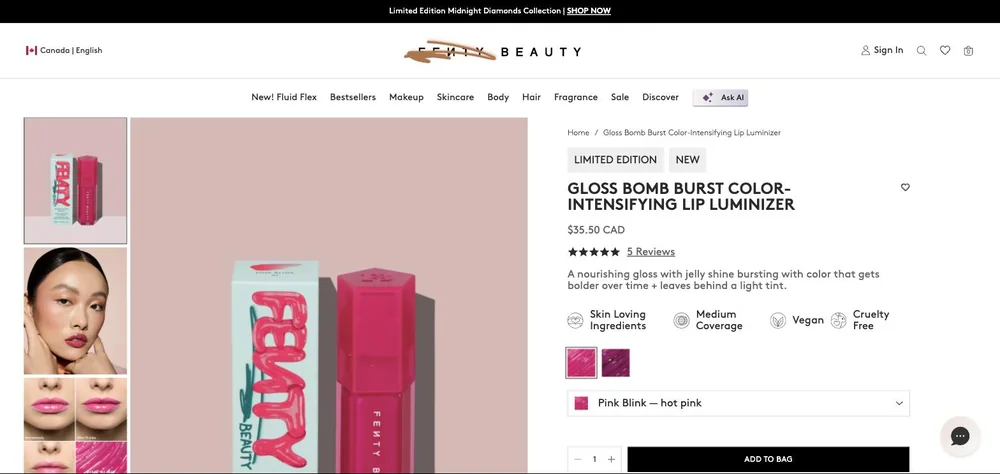
Task: Open the Hair menu
Action: pyautogui.click(x=531, y=98)
